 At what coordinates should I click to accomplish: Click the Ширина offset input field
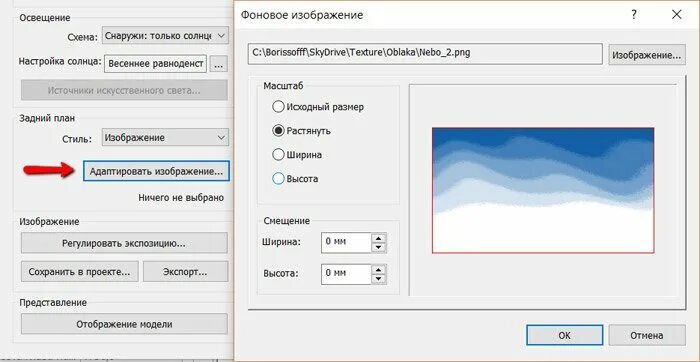click(346, 242)
